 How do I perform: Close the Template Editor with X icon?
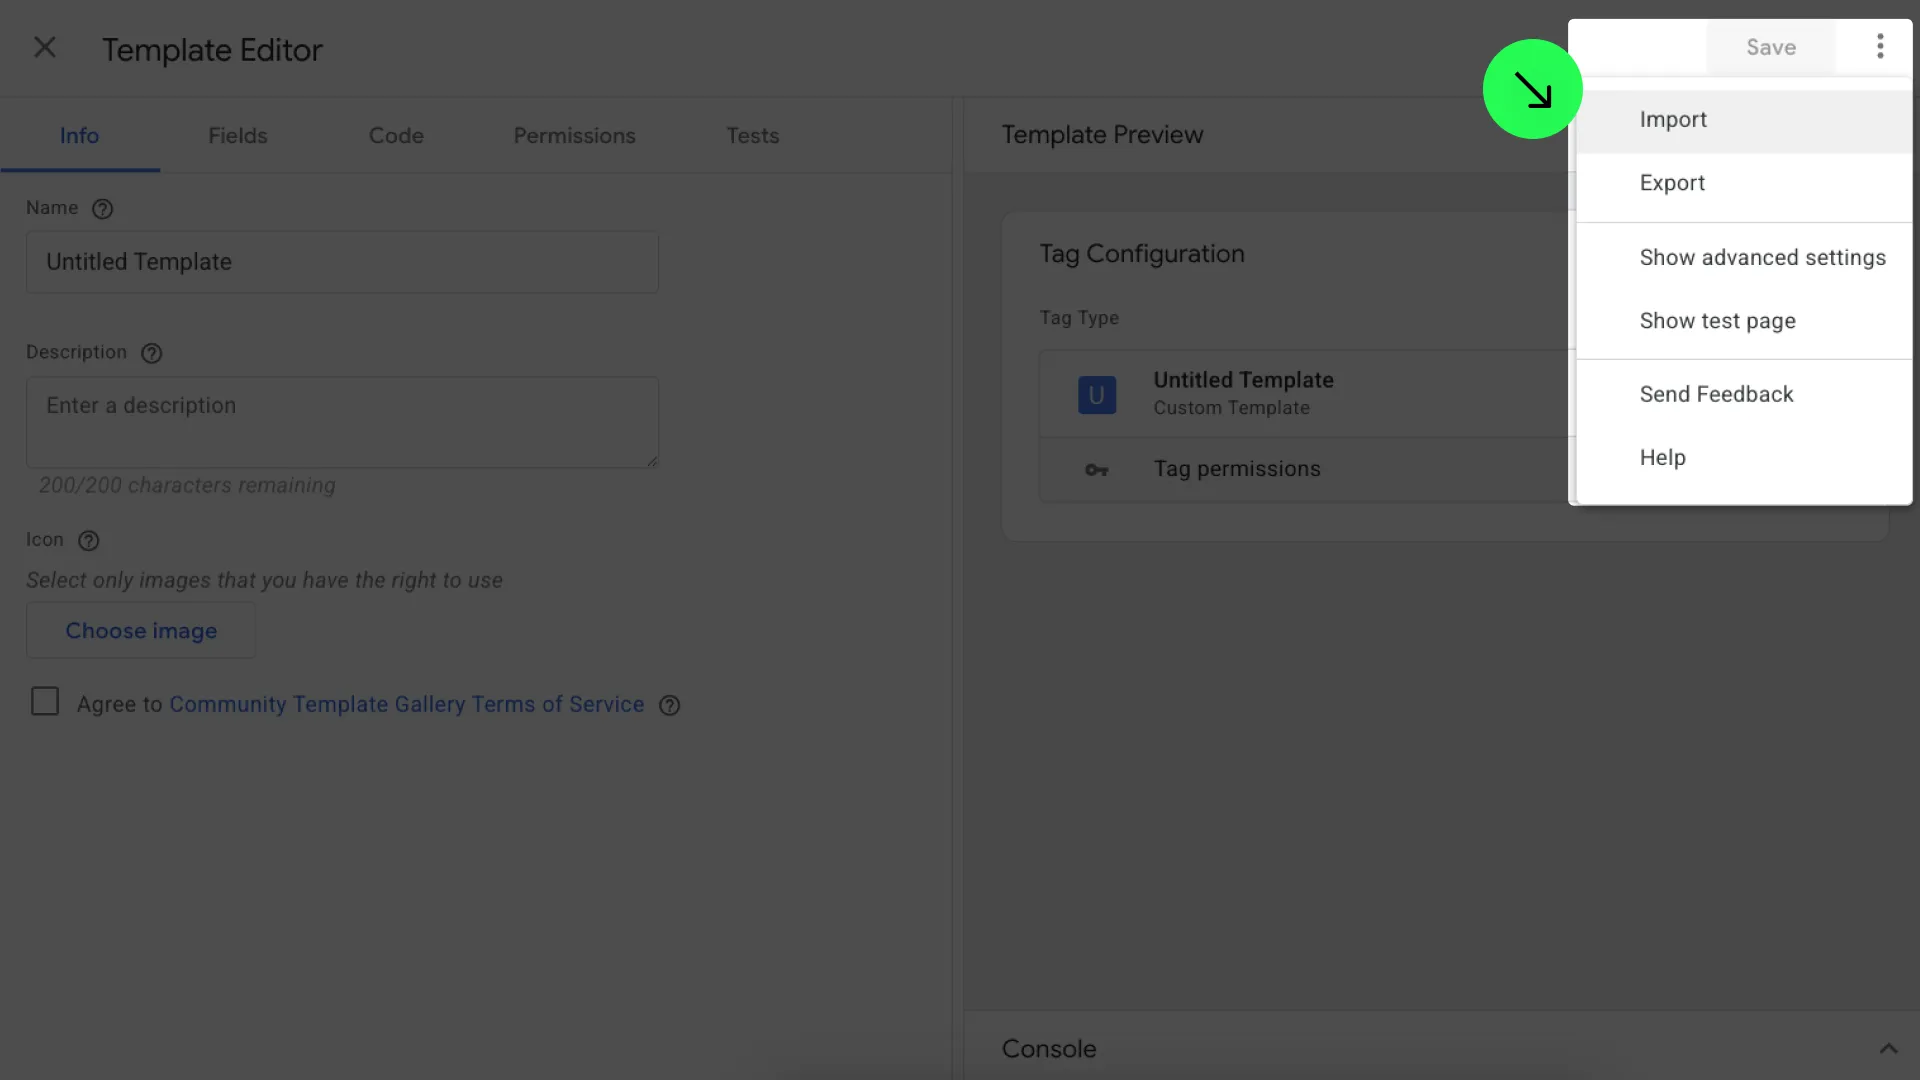coord(44,48)
